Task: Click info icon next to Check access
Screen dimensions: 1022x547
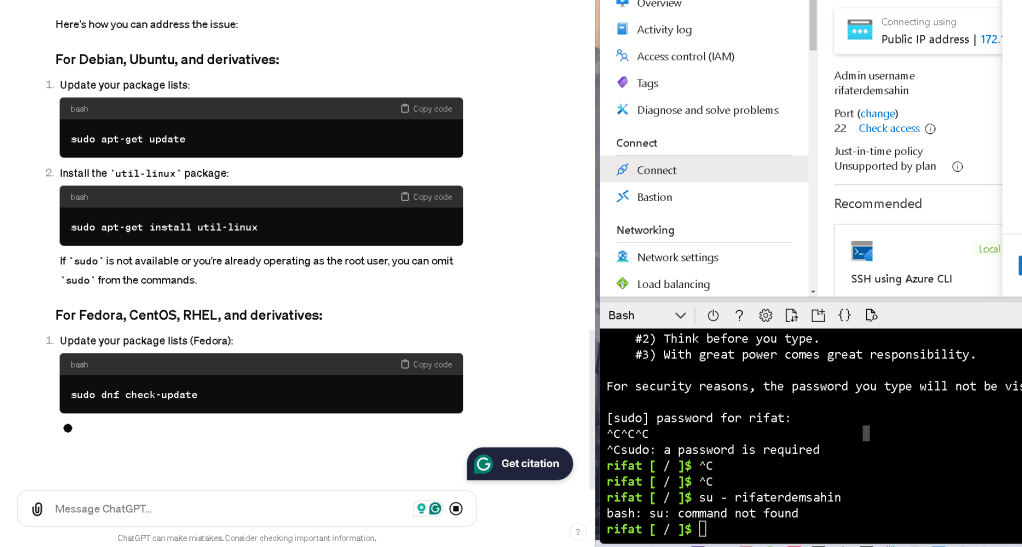Action: tap(930, 128)
